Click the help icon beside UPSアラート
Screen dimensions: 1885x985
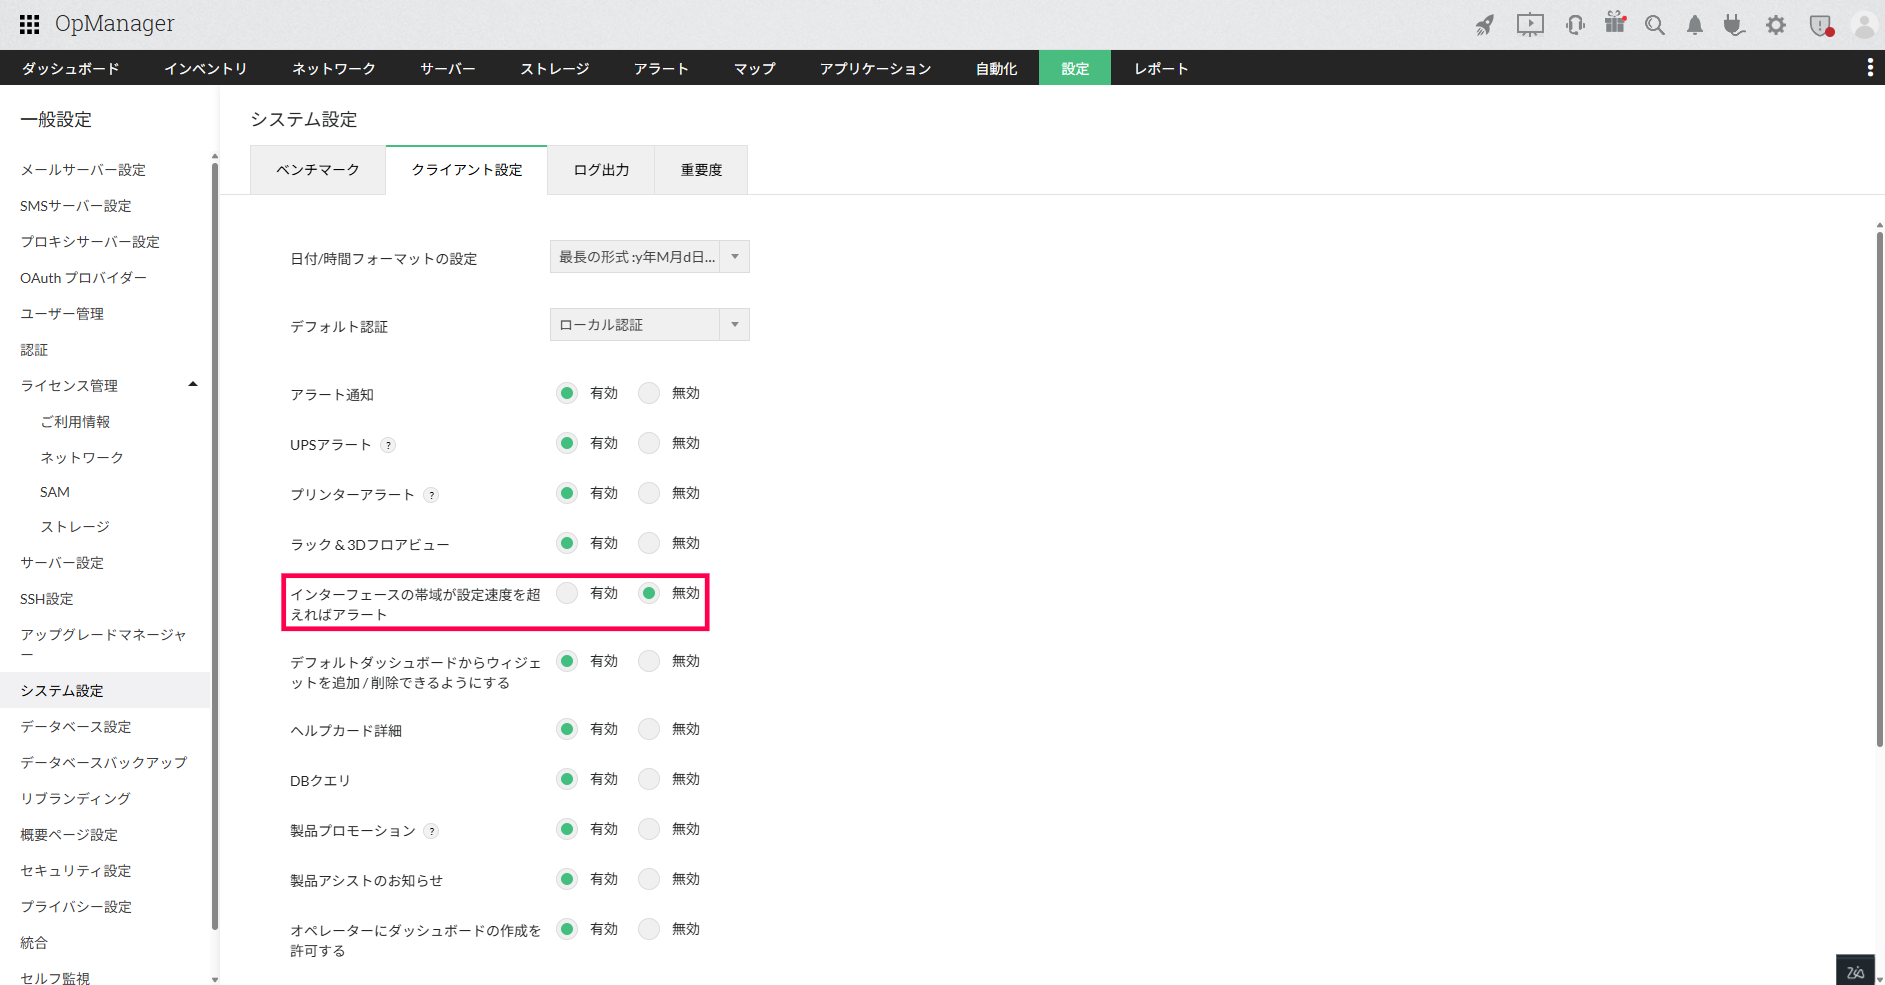388,445
